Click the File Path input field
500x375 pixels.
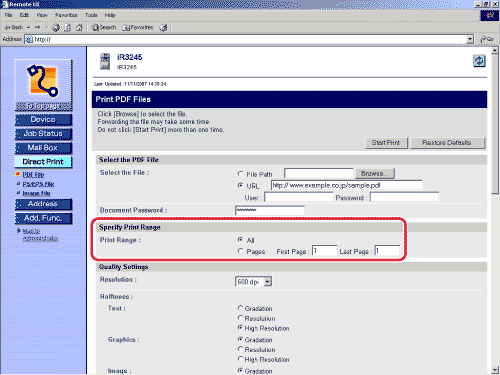click(319, 174)
